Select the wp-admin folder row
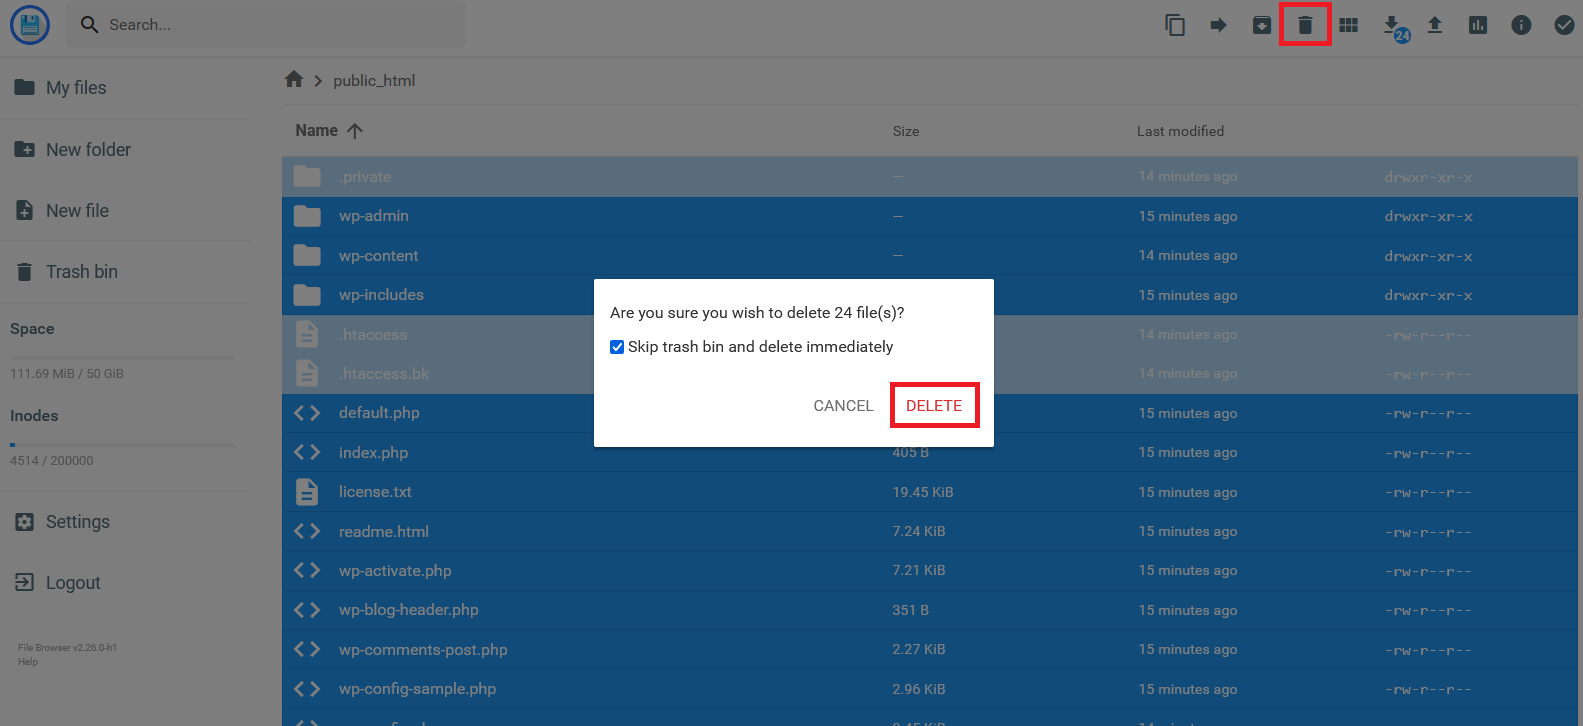The height and width of the screenshot is (726, 1583). click(600, 216)
